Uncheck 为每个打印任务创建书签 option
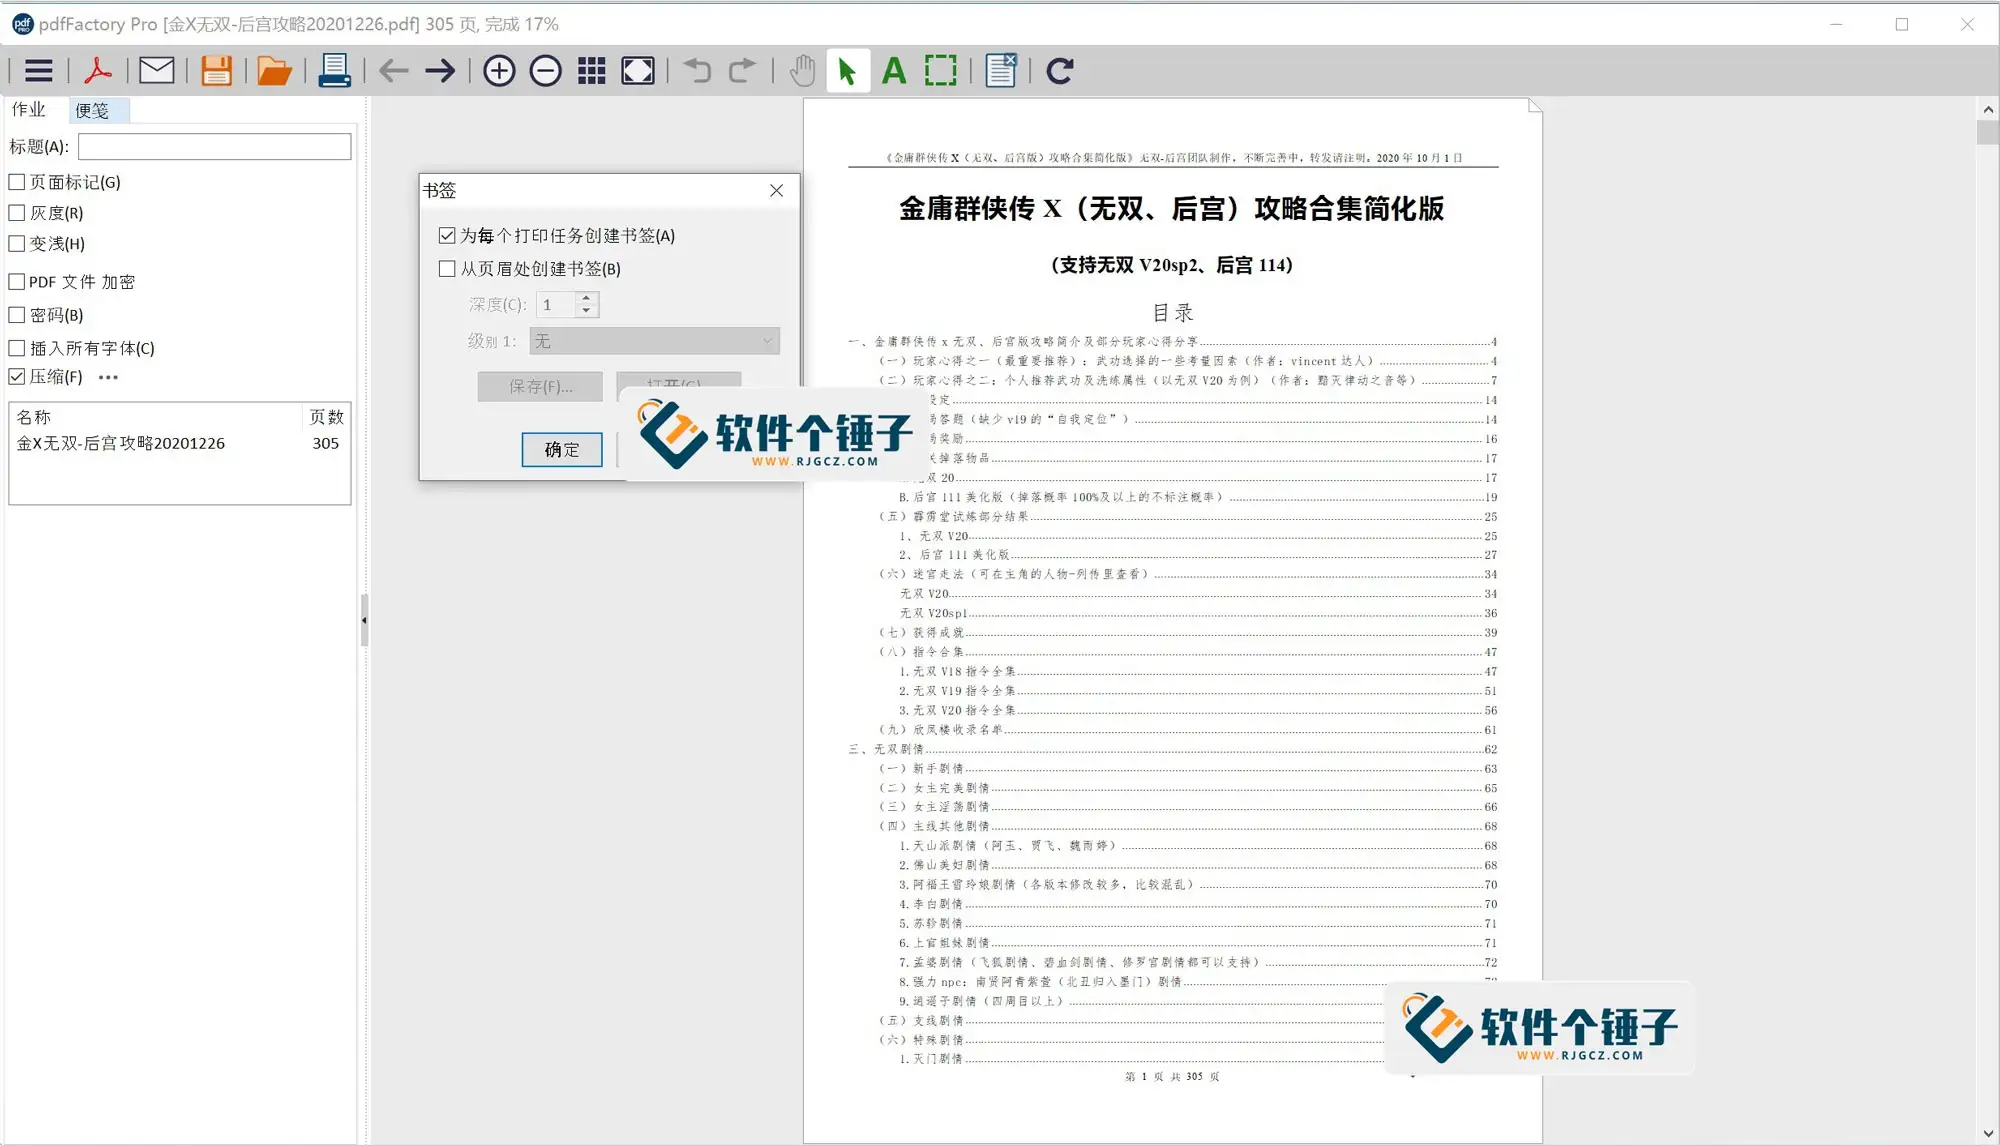This screenshot has width=2000, height=1146. (447, 236)
